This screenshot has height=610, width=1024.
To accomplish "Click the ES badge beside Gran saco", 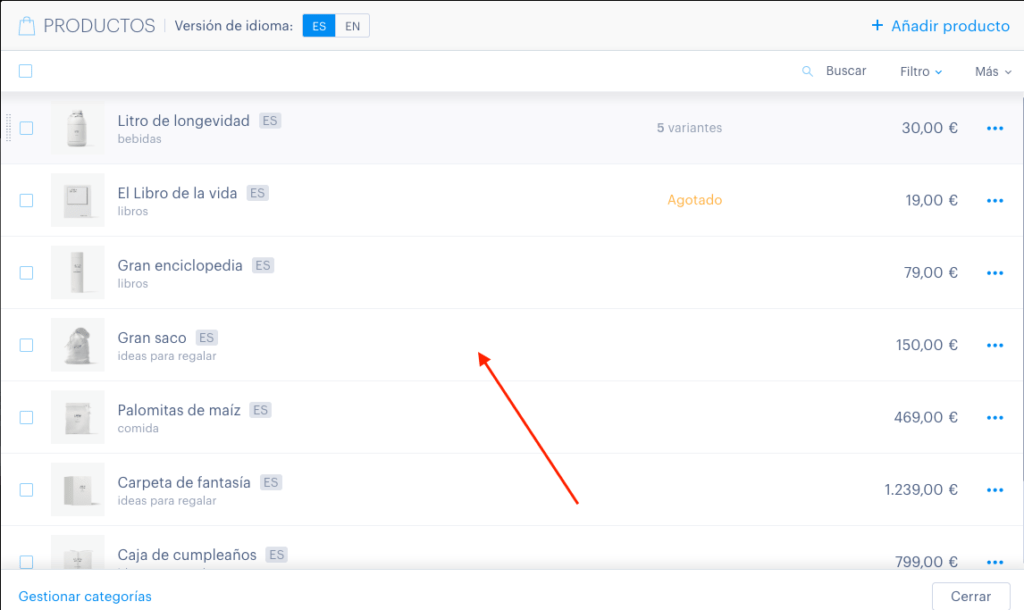I will coord(206,338).
